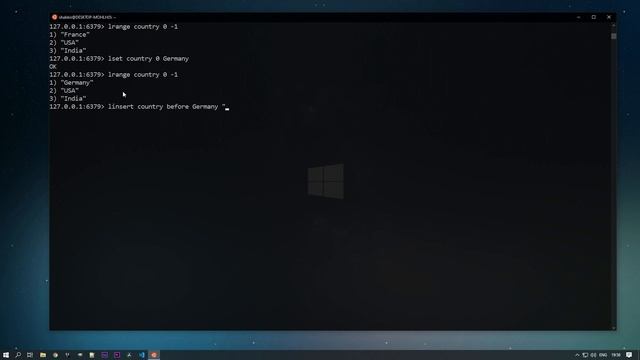Viewport: 640px width, 360px height.
Task: Open taskbar Search magnifier
Action: (x=18, y=355)
